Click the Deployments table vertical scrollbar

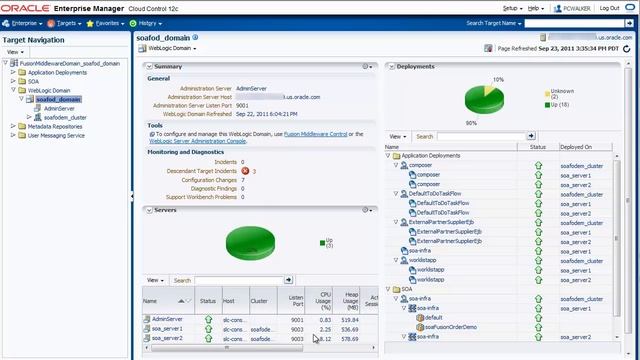point(617,238)
